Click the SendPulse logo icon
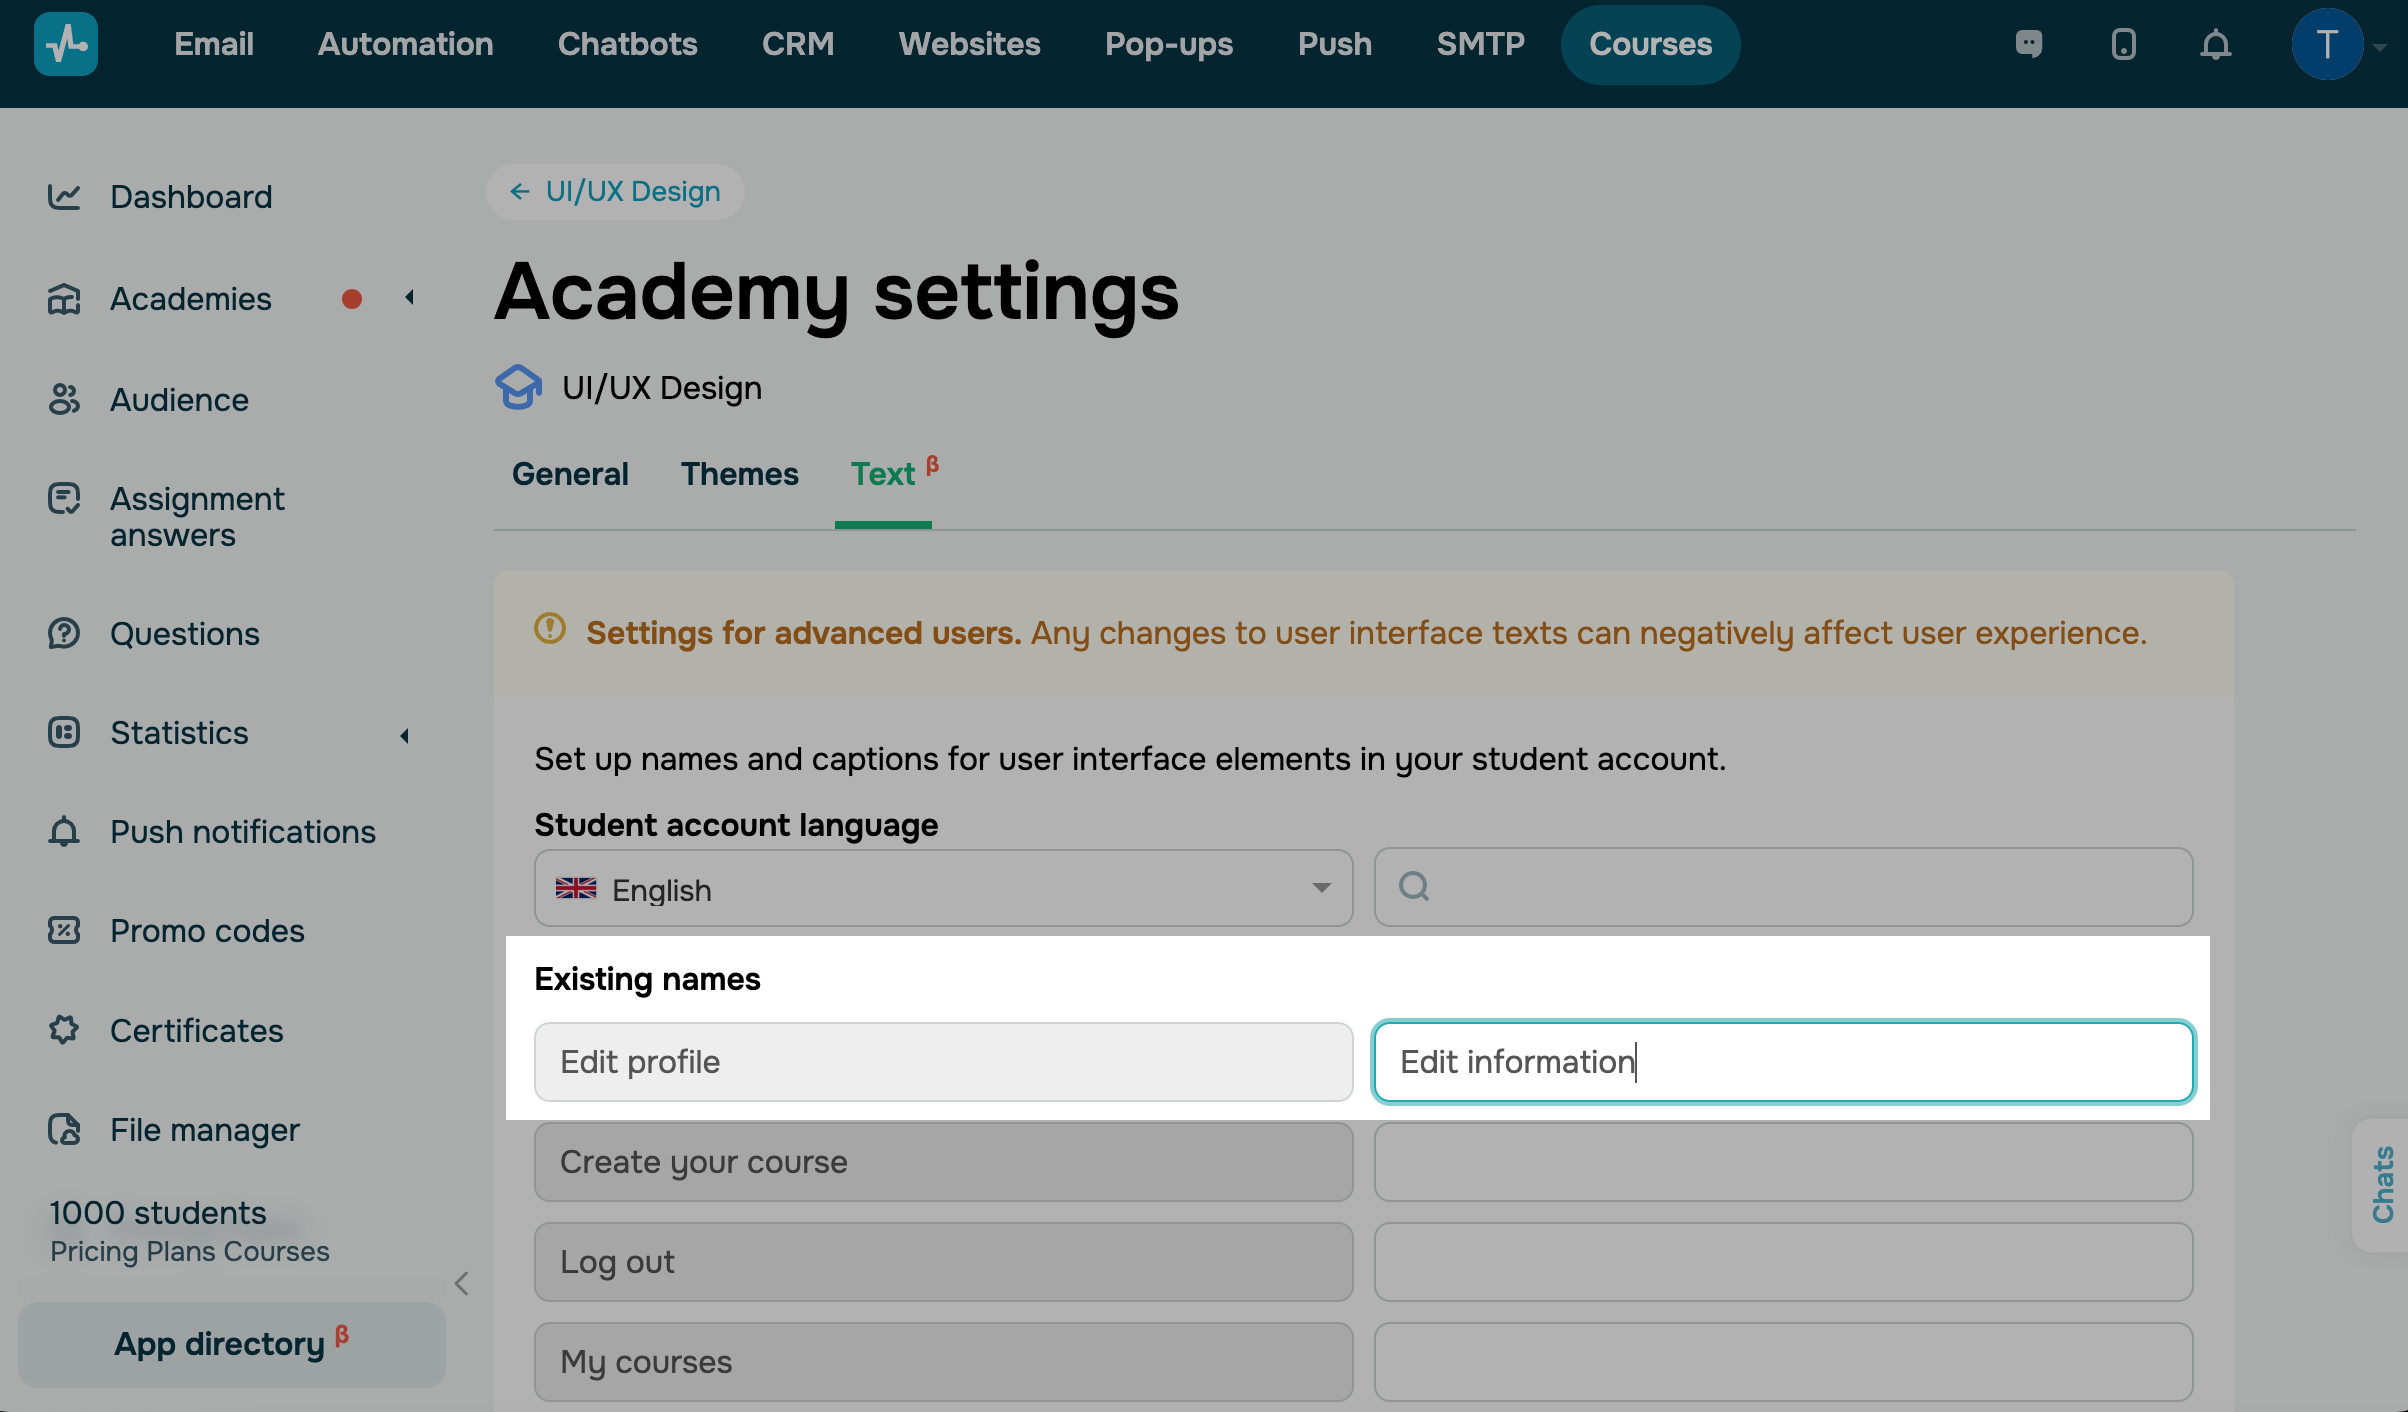The height and width of the screenshot is (1412, 2408). pyautogui.click(x=66, y=44)
